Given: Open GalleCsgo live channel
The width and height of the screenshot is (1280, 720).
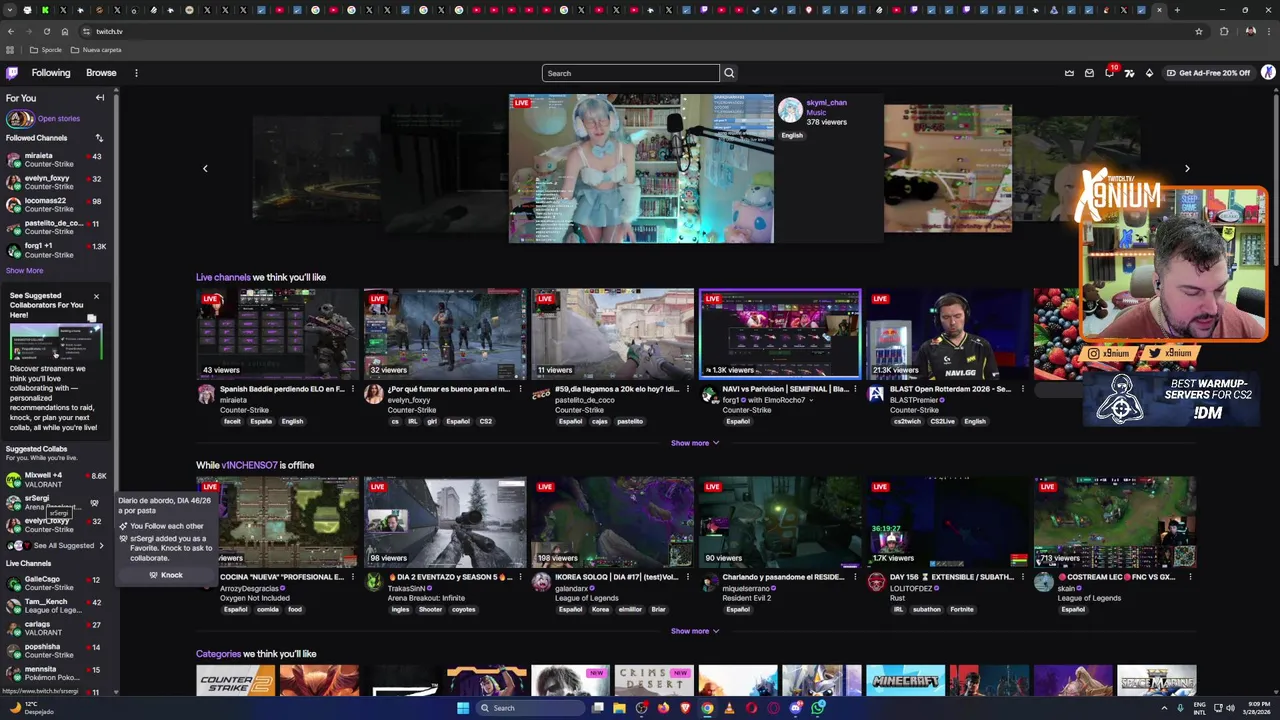Looking at the screenshot, I should [x=56, y=583].
